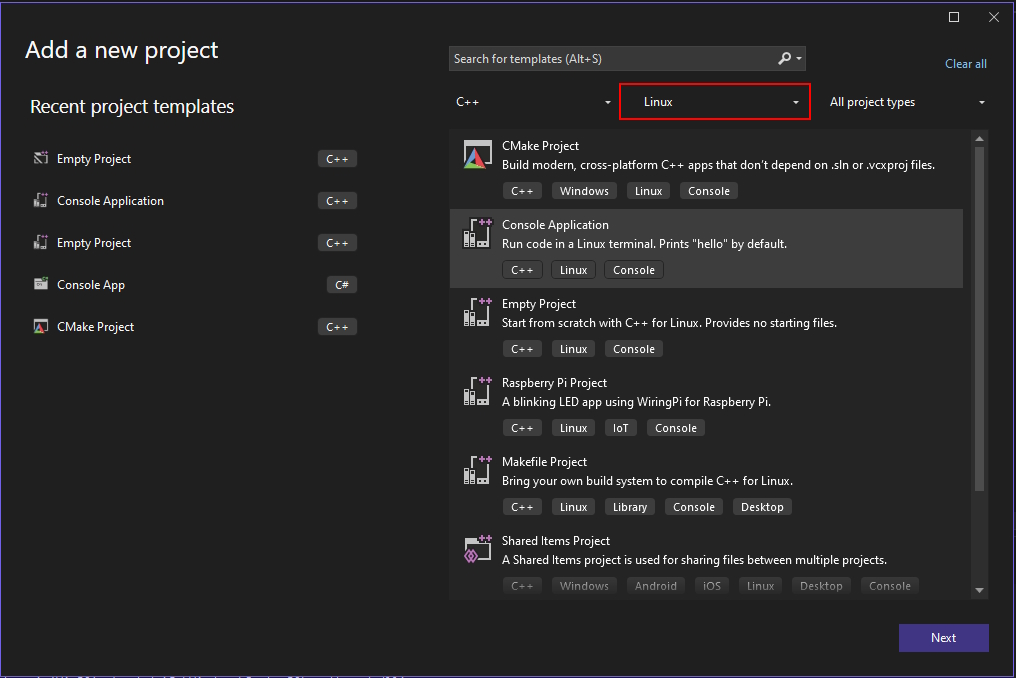Screen dimensions: 1016x678
Task: Click the CMake Project template icon
Action: point(475,155)
